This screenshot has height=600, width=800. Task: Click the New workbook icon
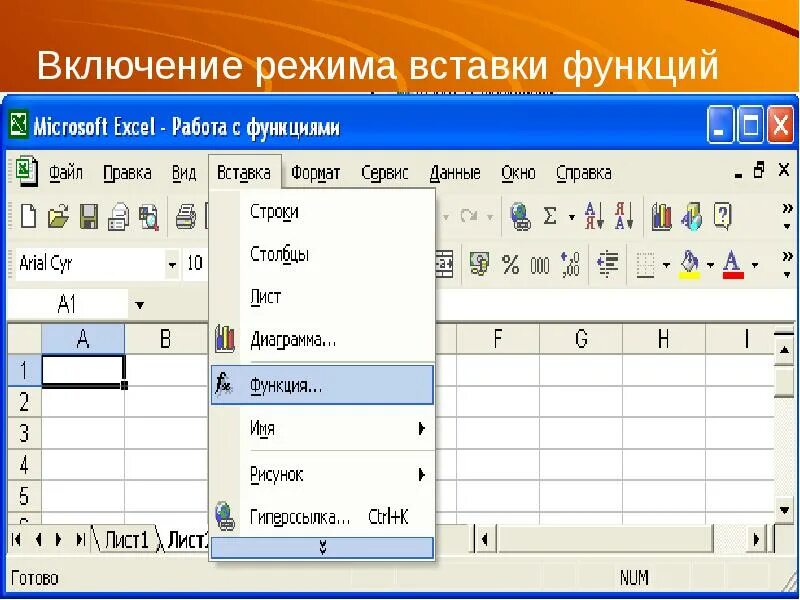pyautogui.click(x=29, y=216)
